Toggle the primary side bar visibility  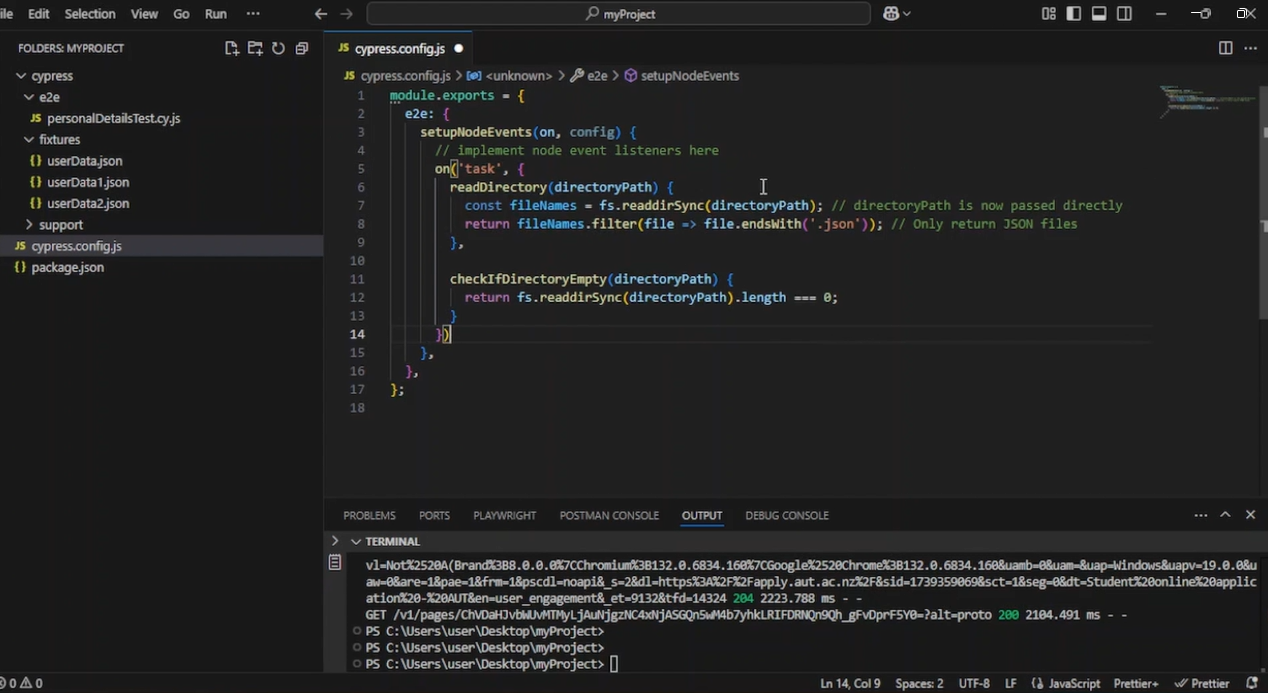tap(1073, 14)
